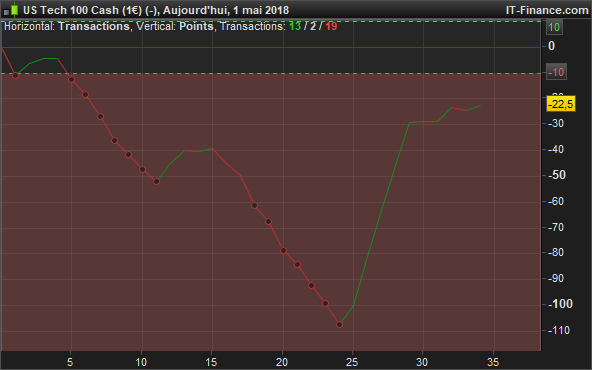Click the 35 label on horizontal axis
Screen dimensions: 592x370
[x=493, y=362]
